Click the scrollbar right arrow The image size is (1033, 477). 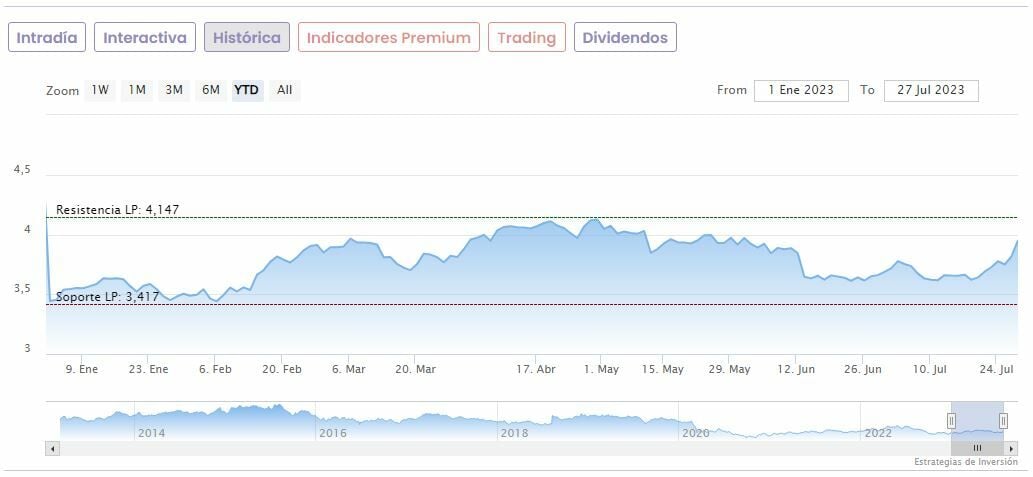coord(1011,448)
